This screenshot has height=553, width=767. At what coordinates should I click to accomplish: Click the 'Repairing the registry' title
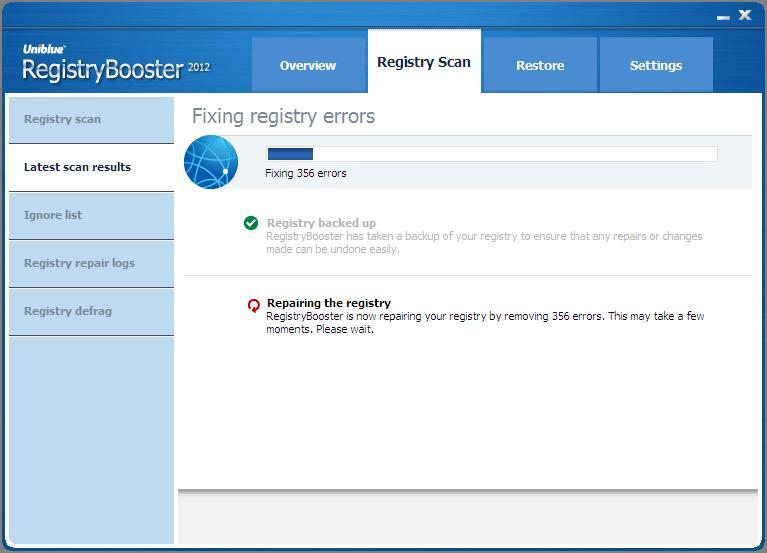329,303
